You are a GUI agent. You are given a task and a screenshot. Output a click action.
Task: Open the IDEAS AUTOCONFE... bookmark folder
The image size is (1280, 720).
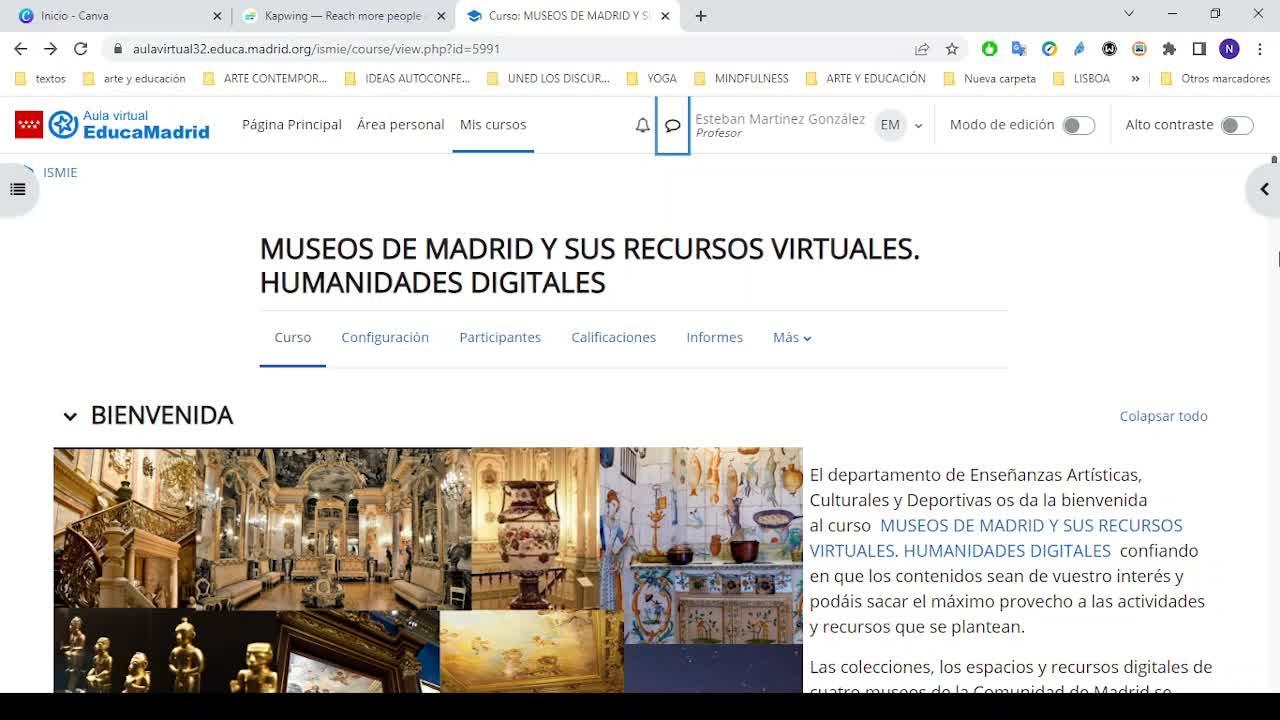[x=407, y=78]
